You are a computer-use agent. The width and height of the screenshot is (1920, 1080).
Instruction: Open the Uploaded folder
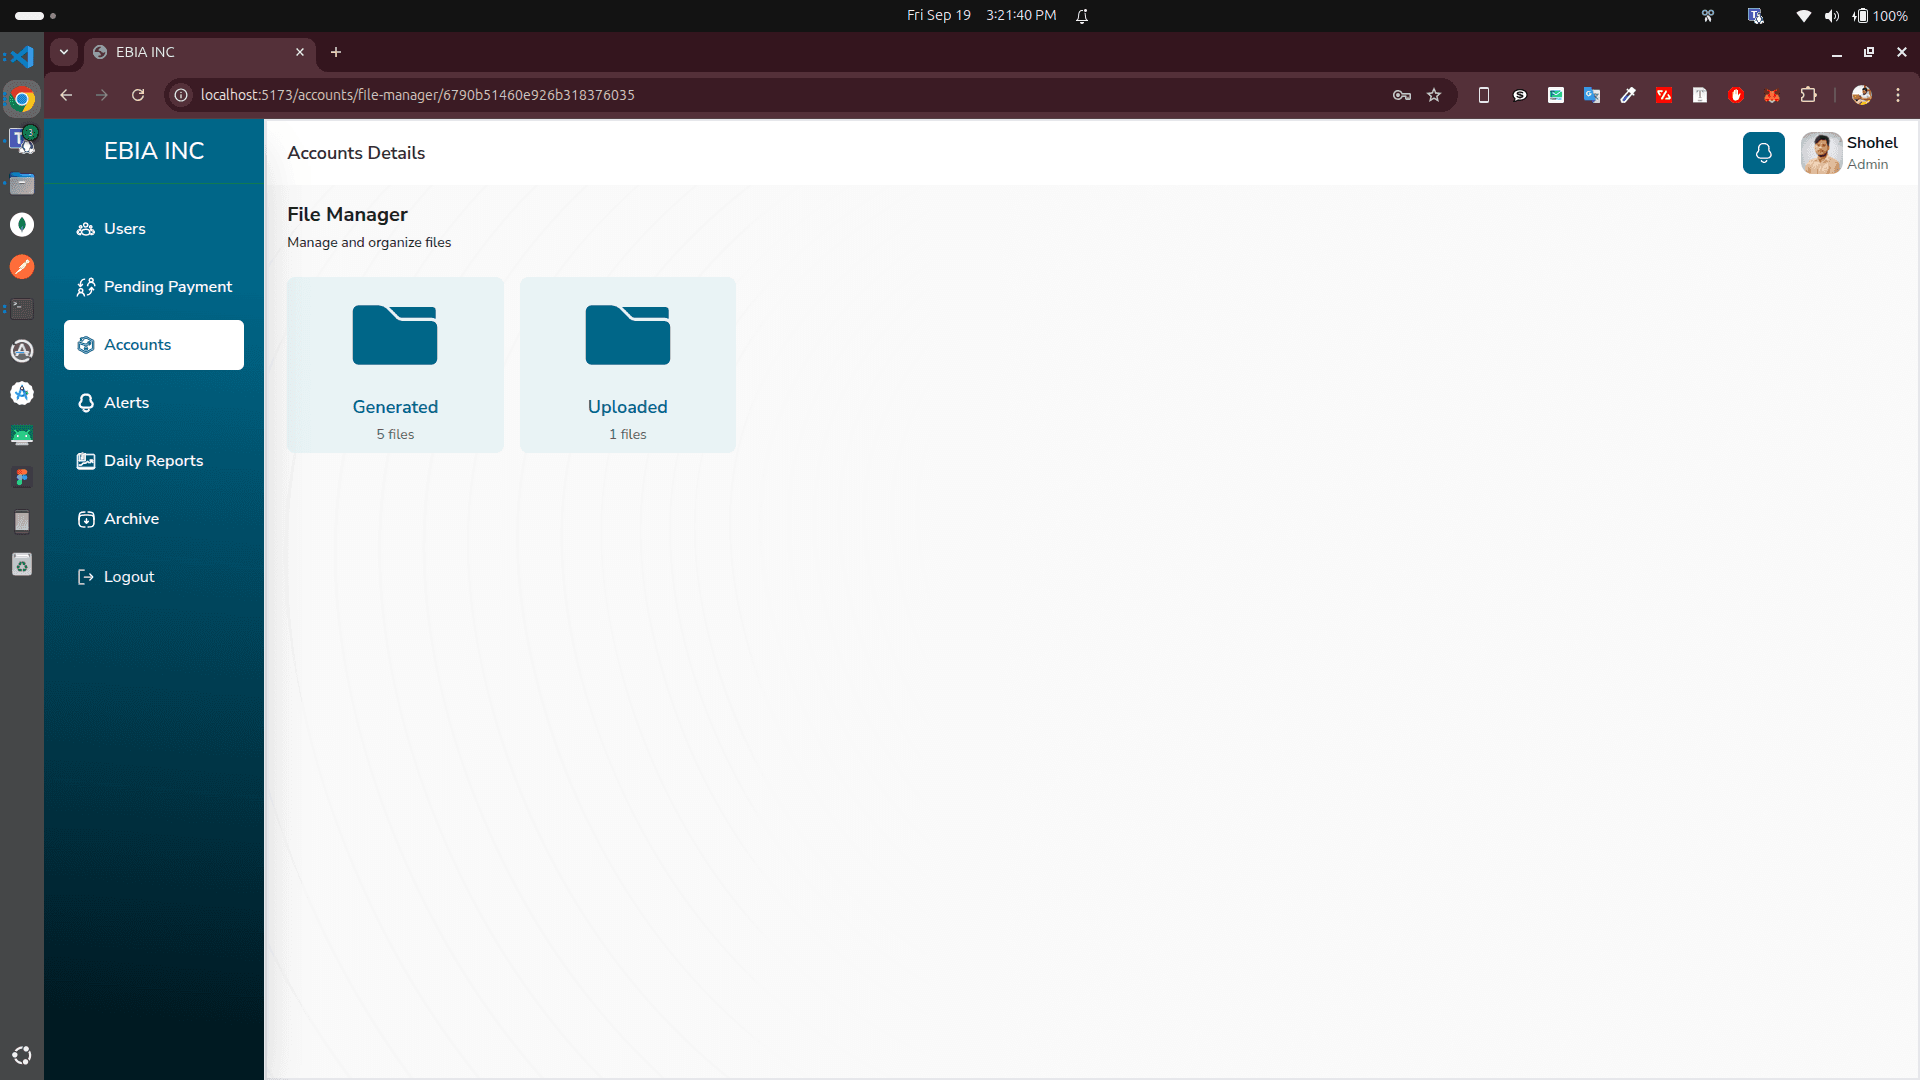pyautogui.click(x=627, y=365)
